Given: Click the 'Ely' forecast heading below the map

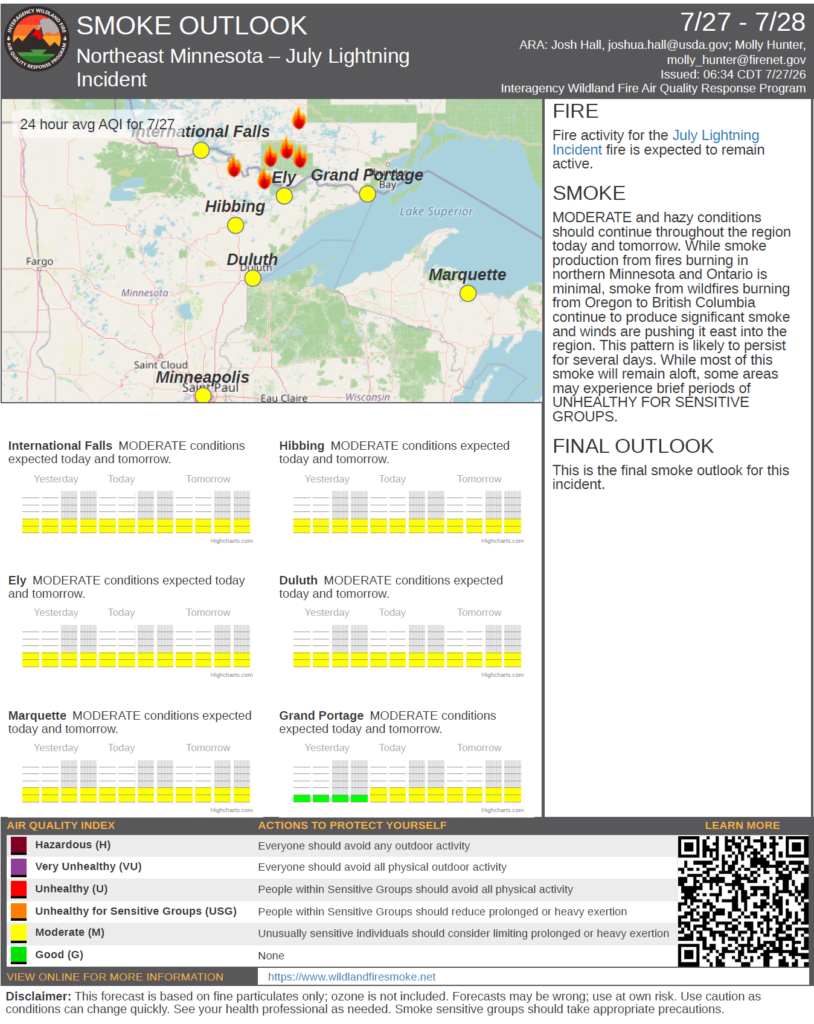Looking at the screenshot, I should click(x=17, y=580).
